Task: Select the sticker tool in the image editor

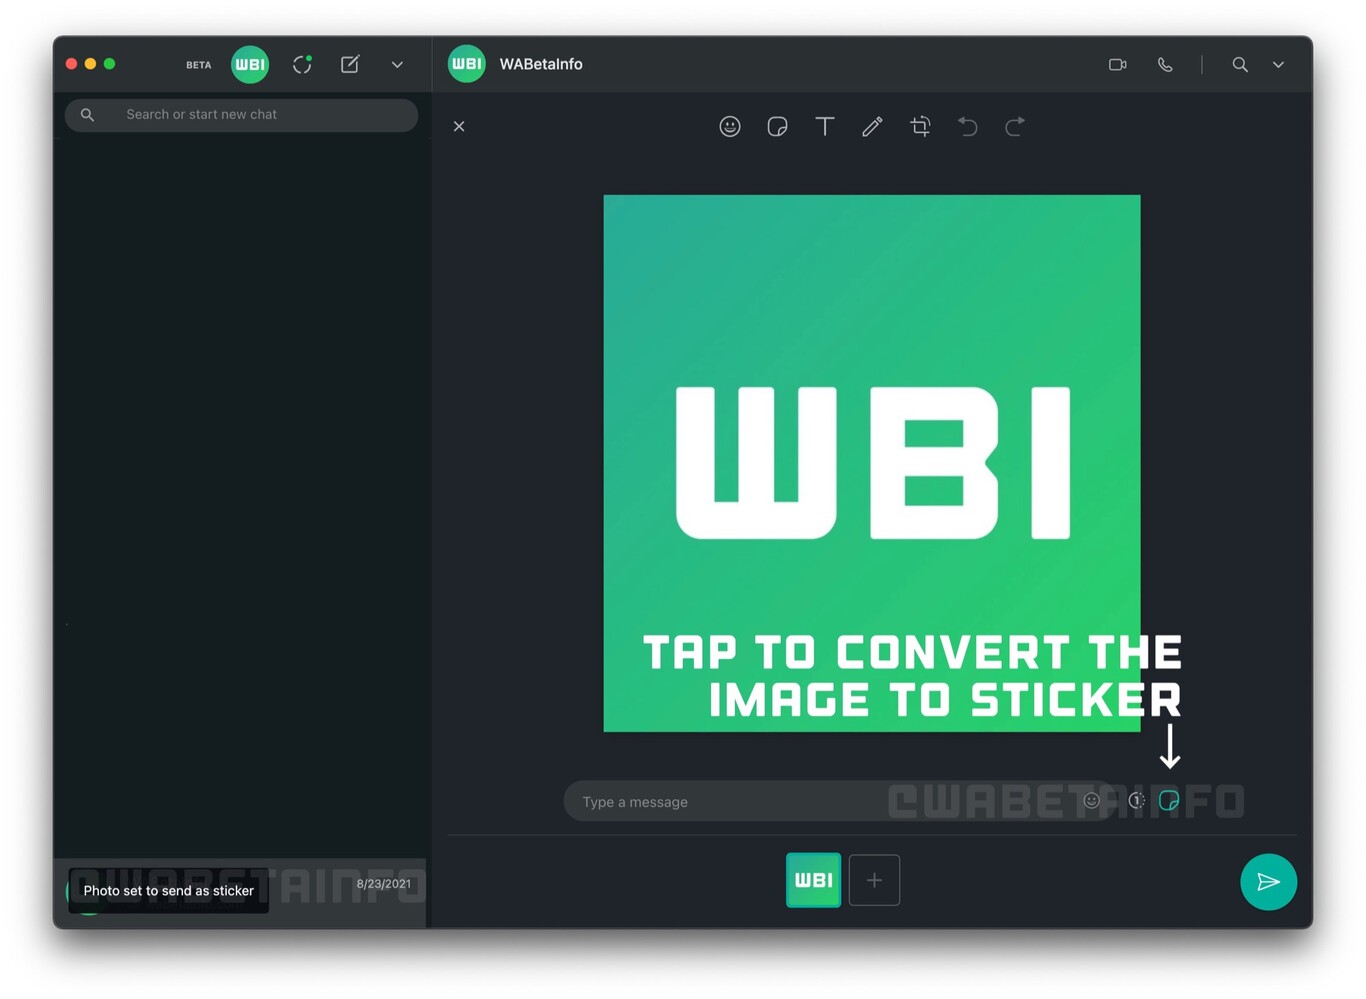Action: (x=777, y=126)
